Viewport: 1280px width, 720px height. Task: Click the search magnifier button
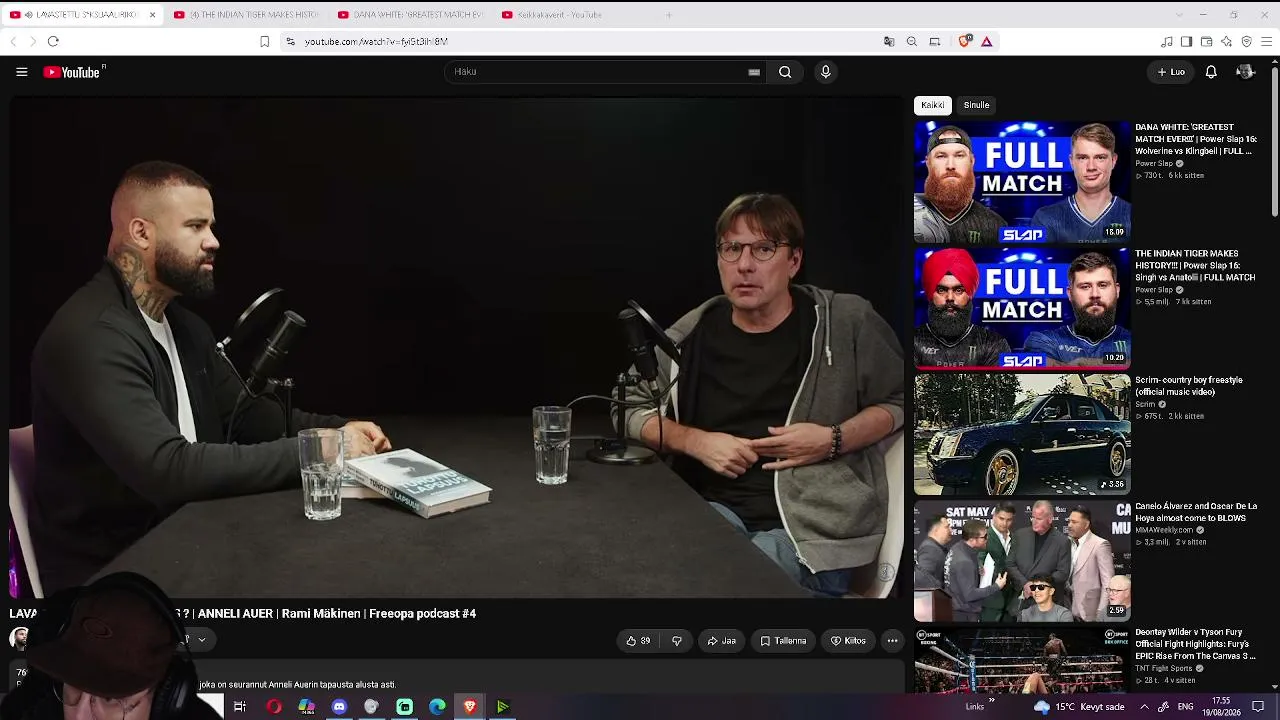tap(785, 72)
